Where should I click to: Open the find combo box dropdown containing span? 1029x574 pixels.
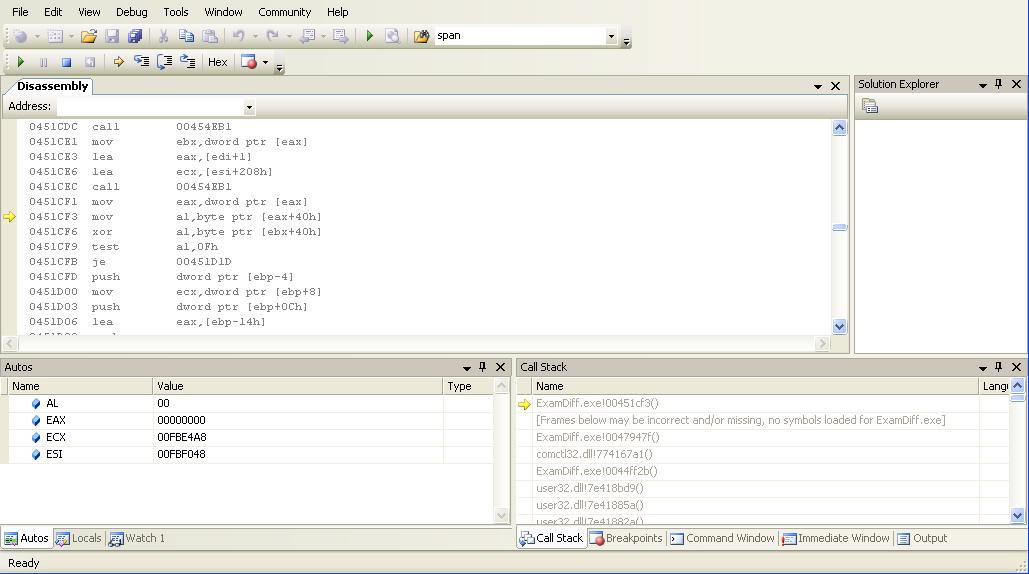click(x=612, y=36)
